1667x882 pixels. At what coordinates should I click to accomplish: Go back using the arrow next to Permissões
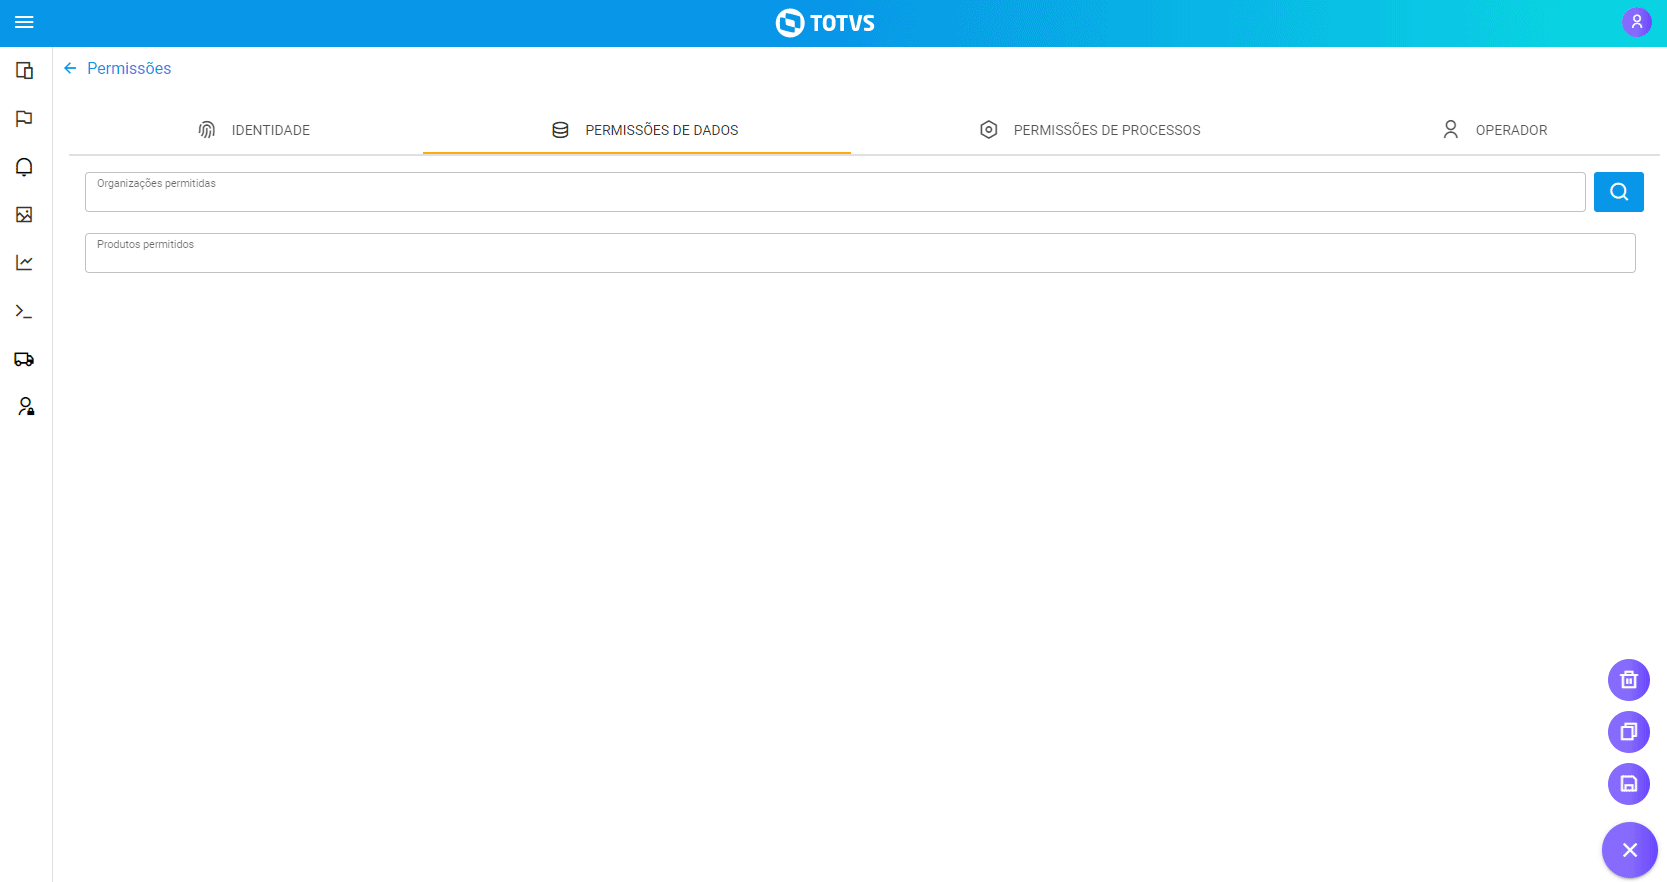click(x=70, y=68)
